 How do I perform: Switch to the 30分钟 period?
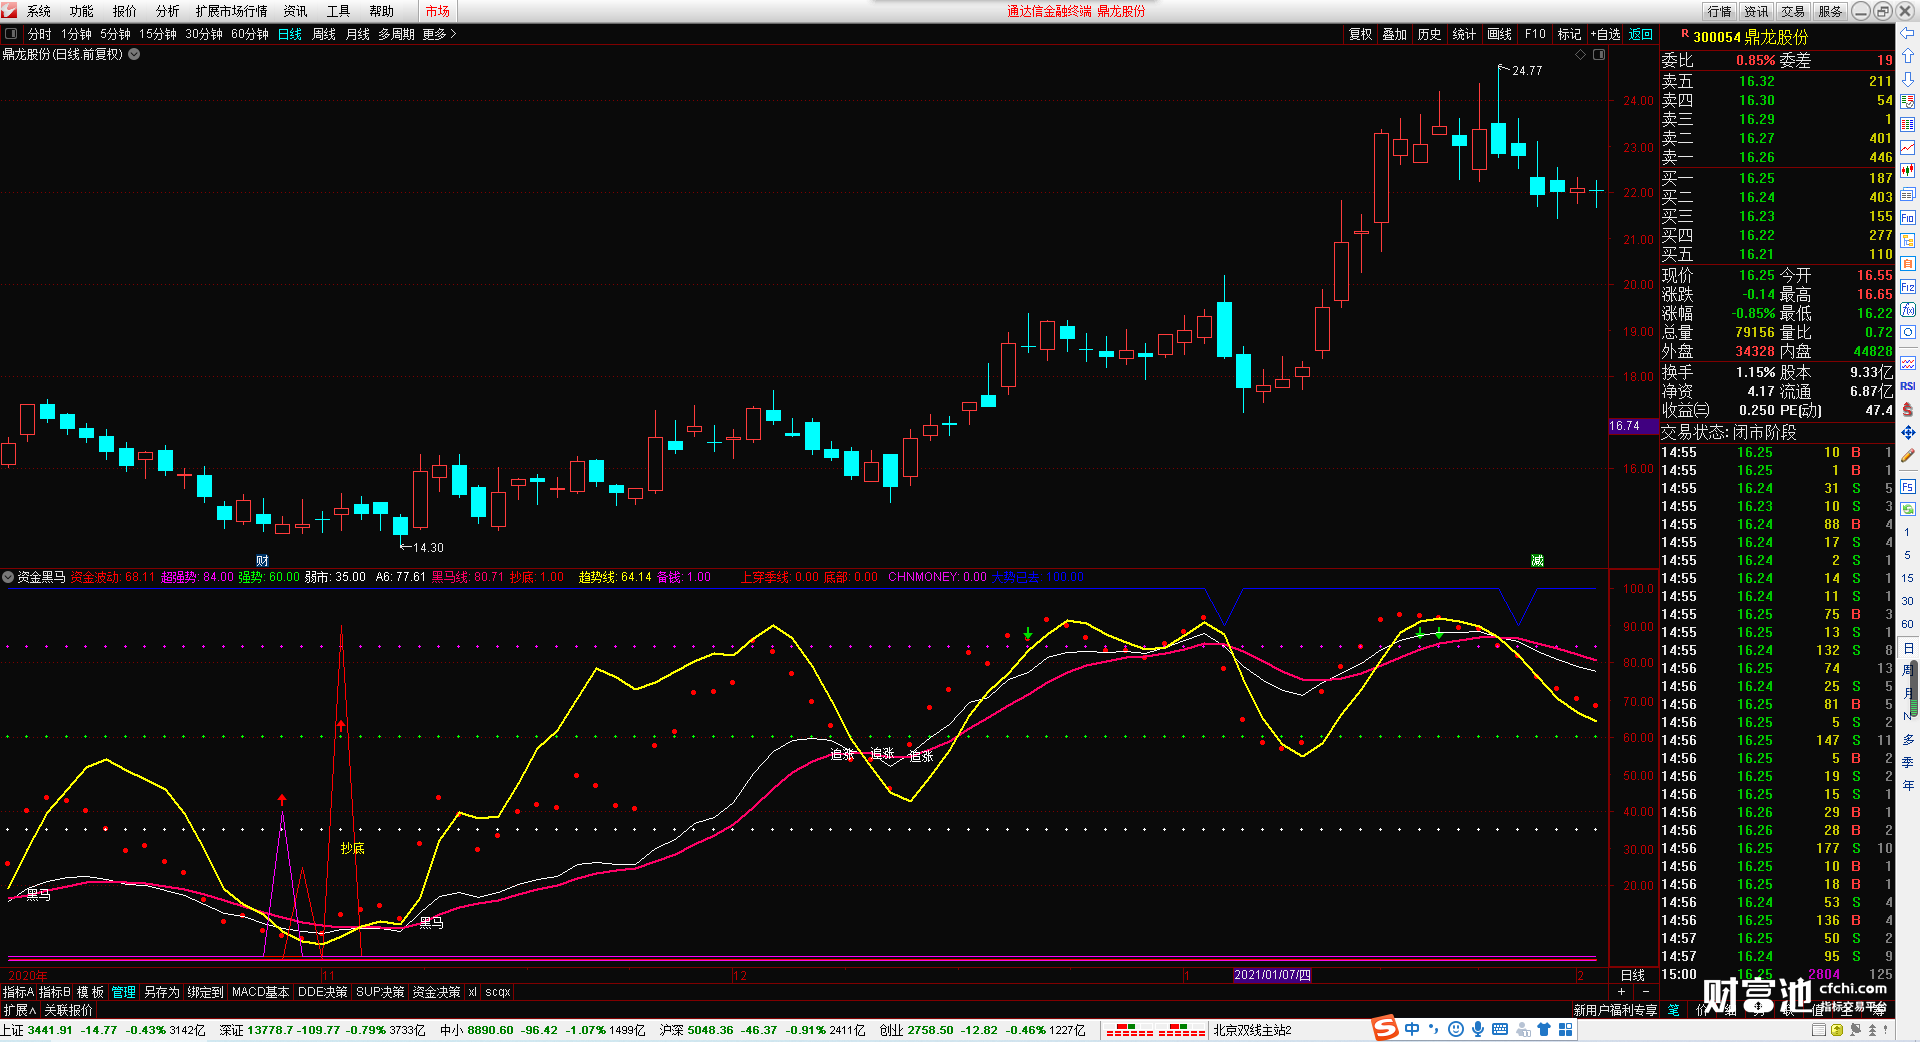[203, 34]
